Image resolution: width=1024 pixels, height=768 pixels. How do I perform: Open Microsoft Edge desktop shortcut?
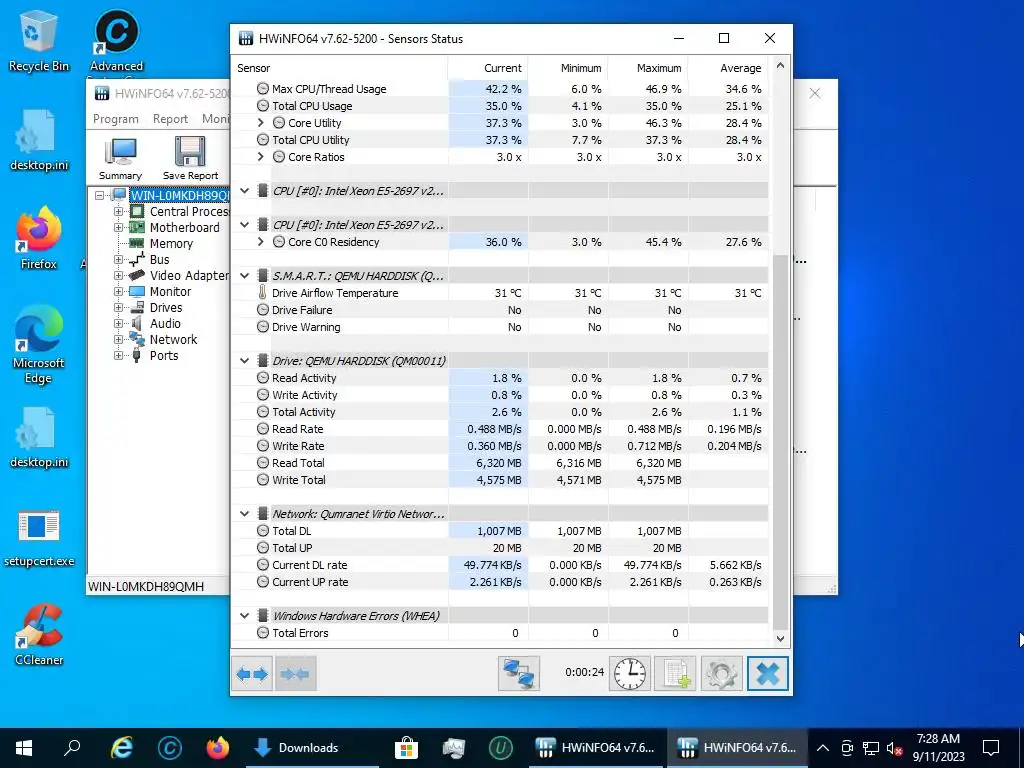pos(39,345)
